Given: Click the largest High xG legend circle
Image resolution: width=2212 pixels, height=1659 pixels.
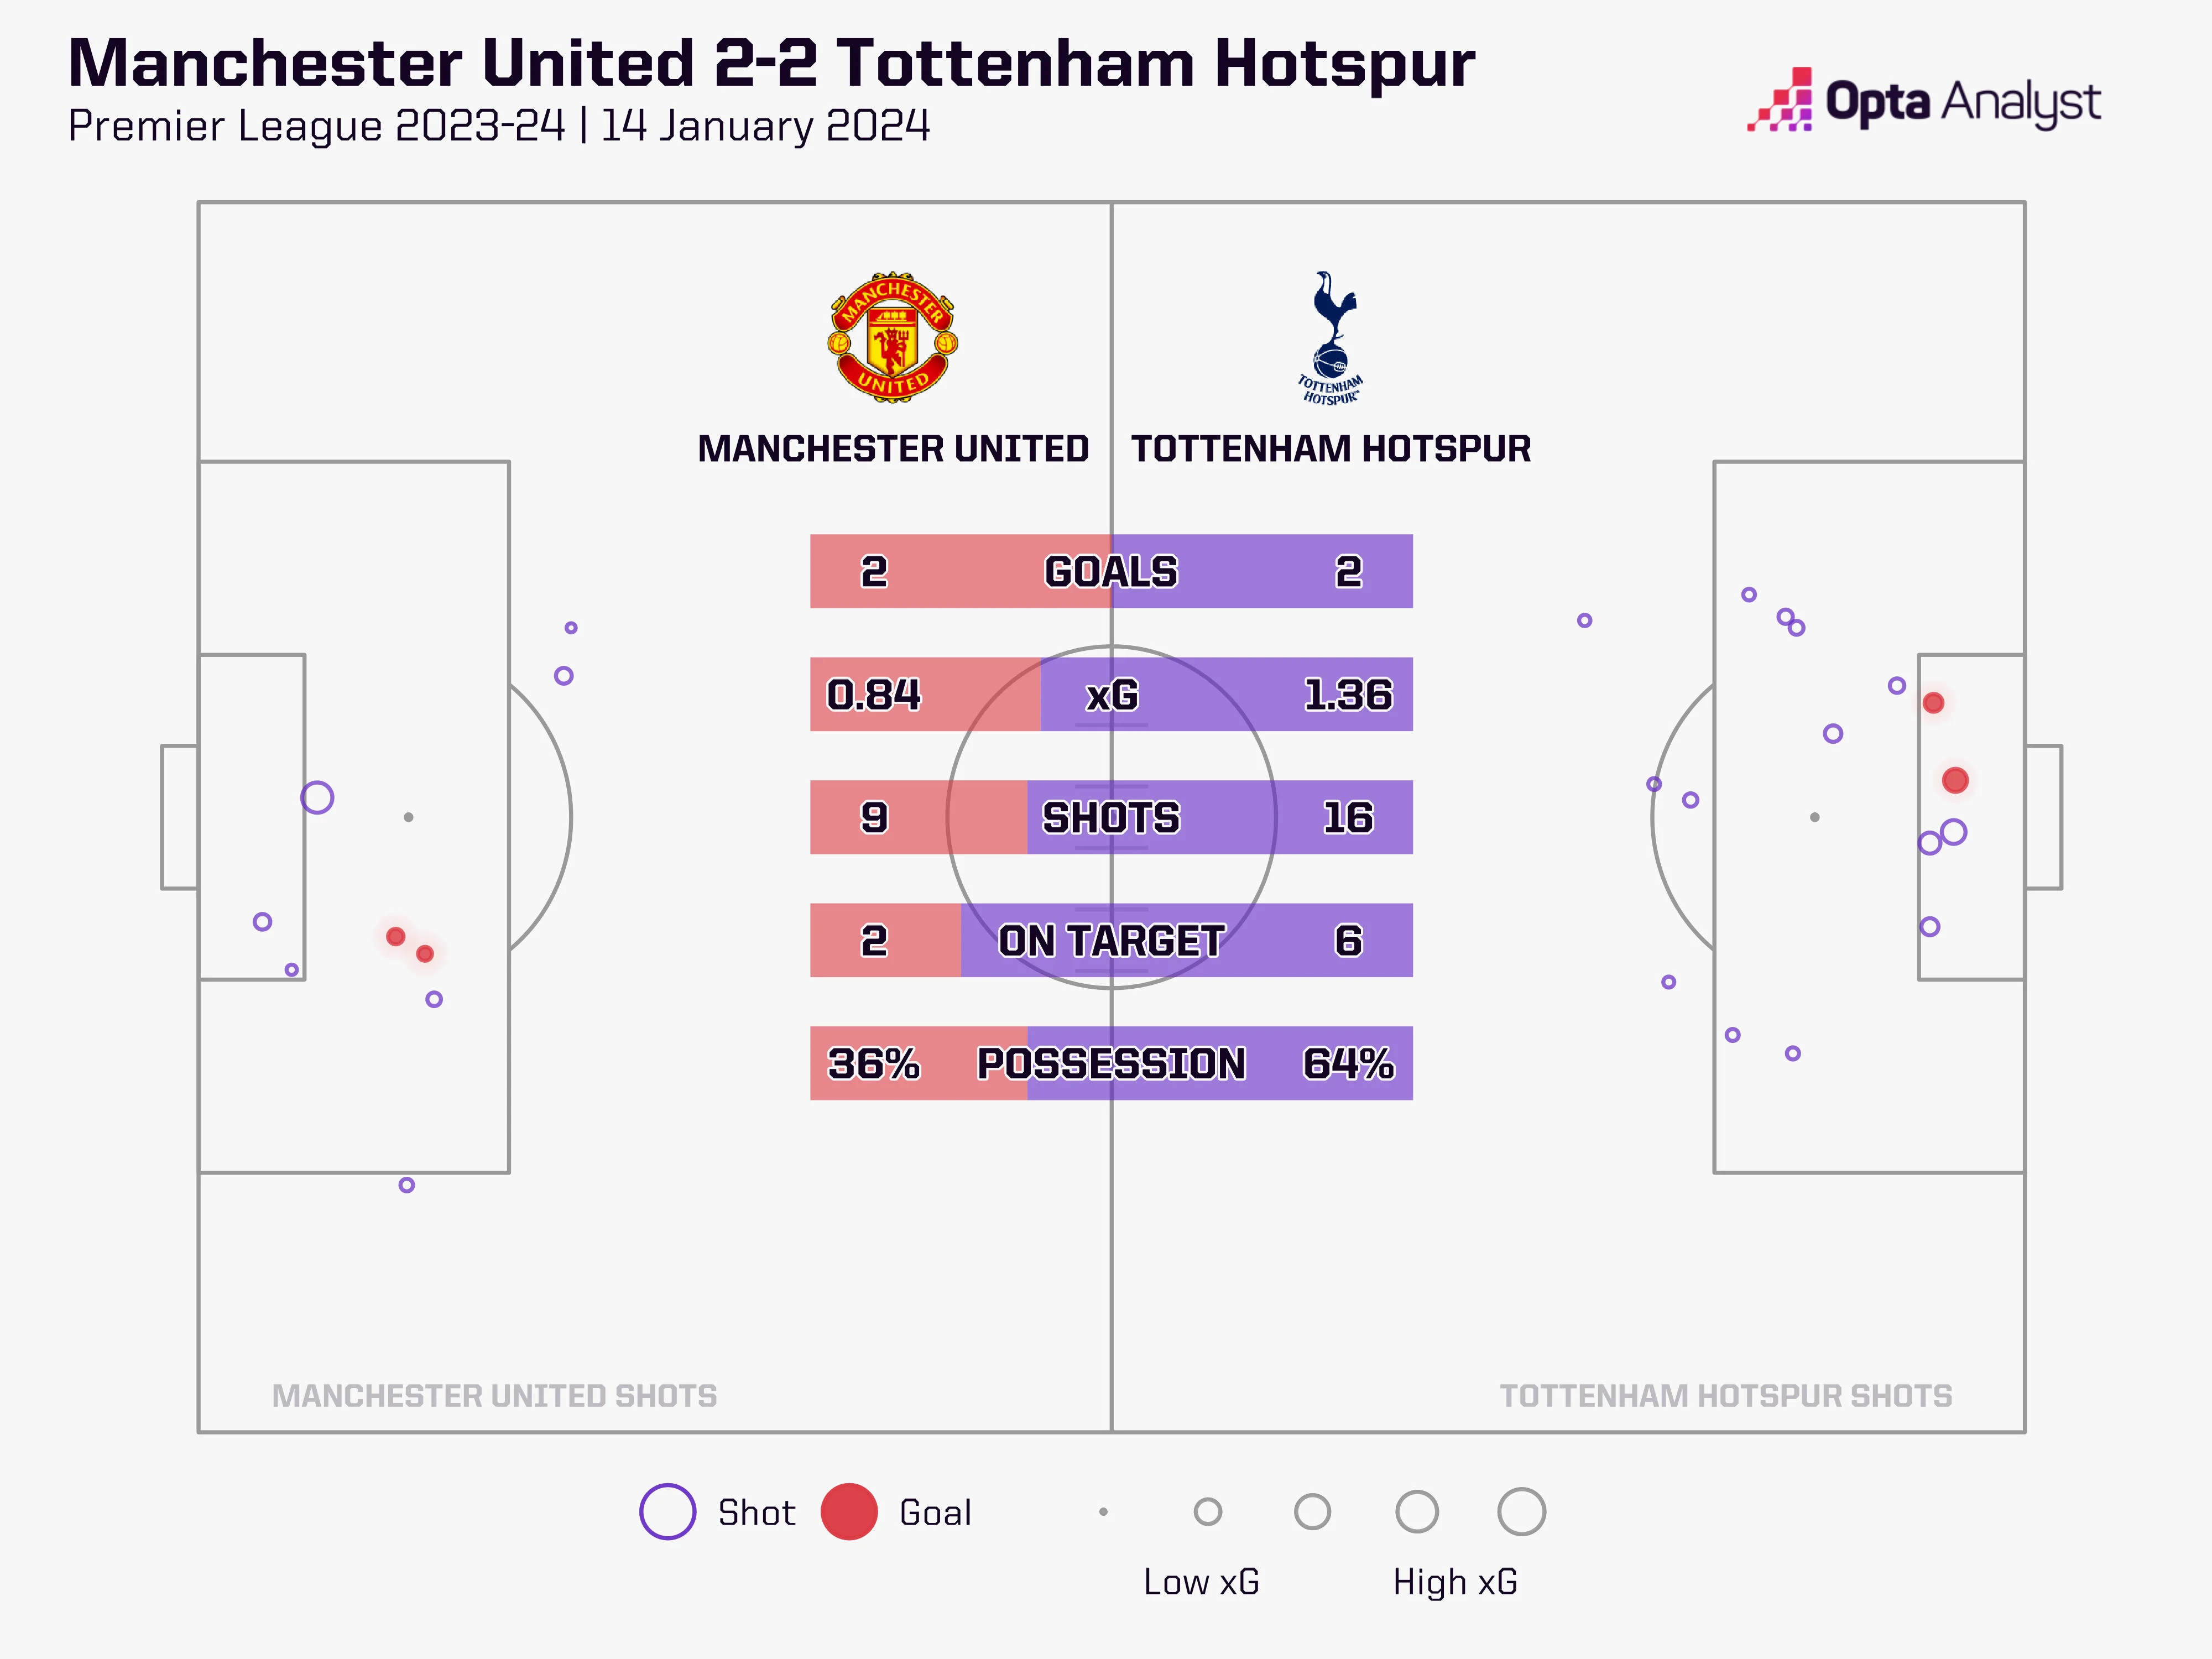Looking at the screenshot, I should 1521,1511.
